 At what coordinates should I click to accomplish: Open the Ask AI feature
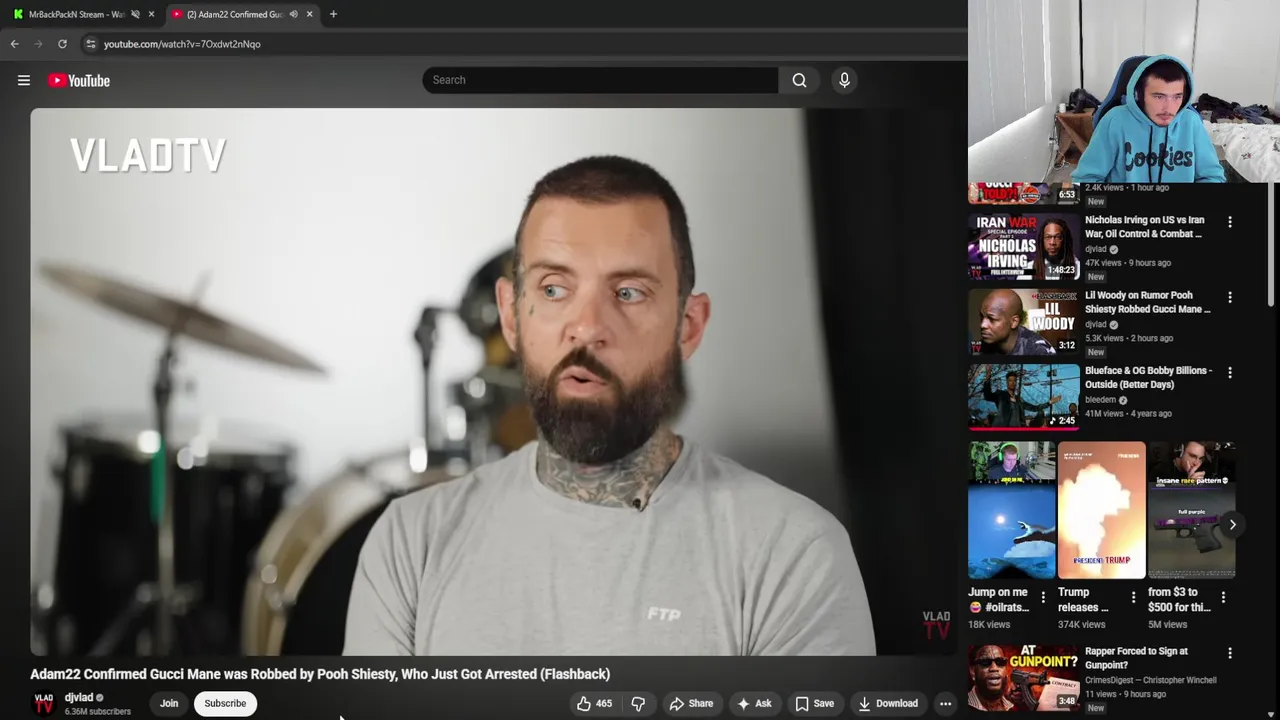coord(754,703)
